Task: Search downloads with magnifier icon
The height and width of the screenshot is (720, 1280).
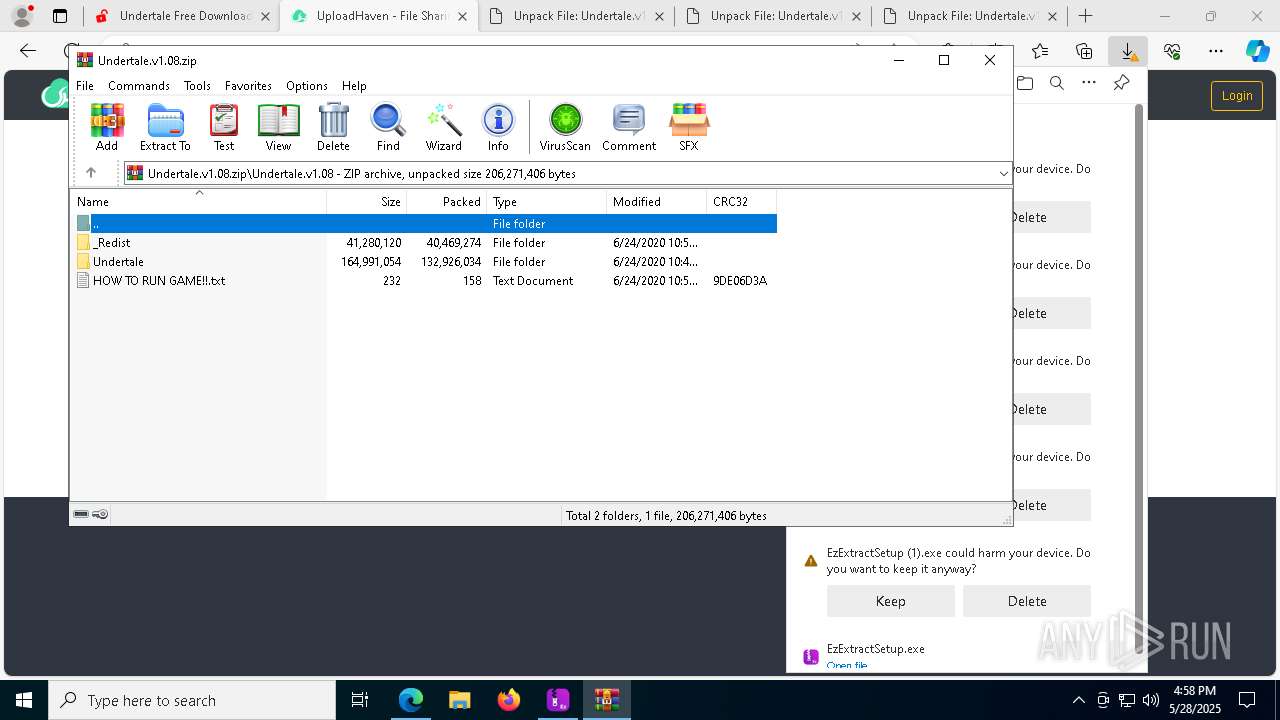Action: coord(1057,83)
